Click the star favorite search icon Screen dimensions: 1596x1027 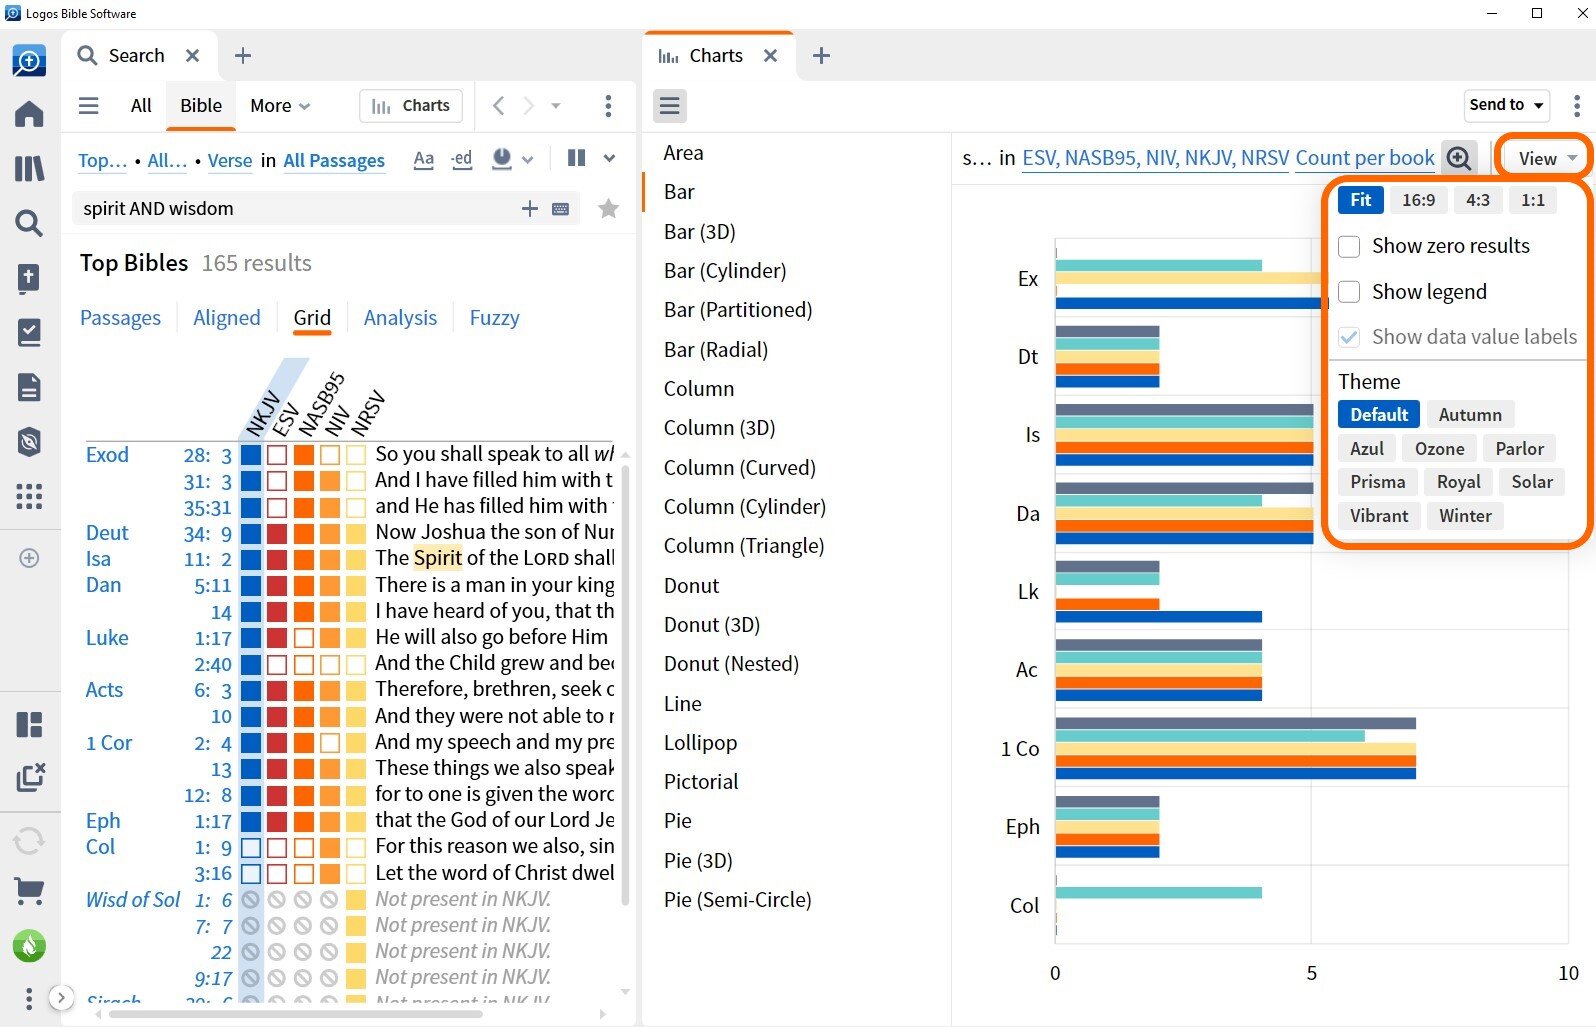(608, 208)
